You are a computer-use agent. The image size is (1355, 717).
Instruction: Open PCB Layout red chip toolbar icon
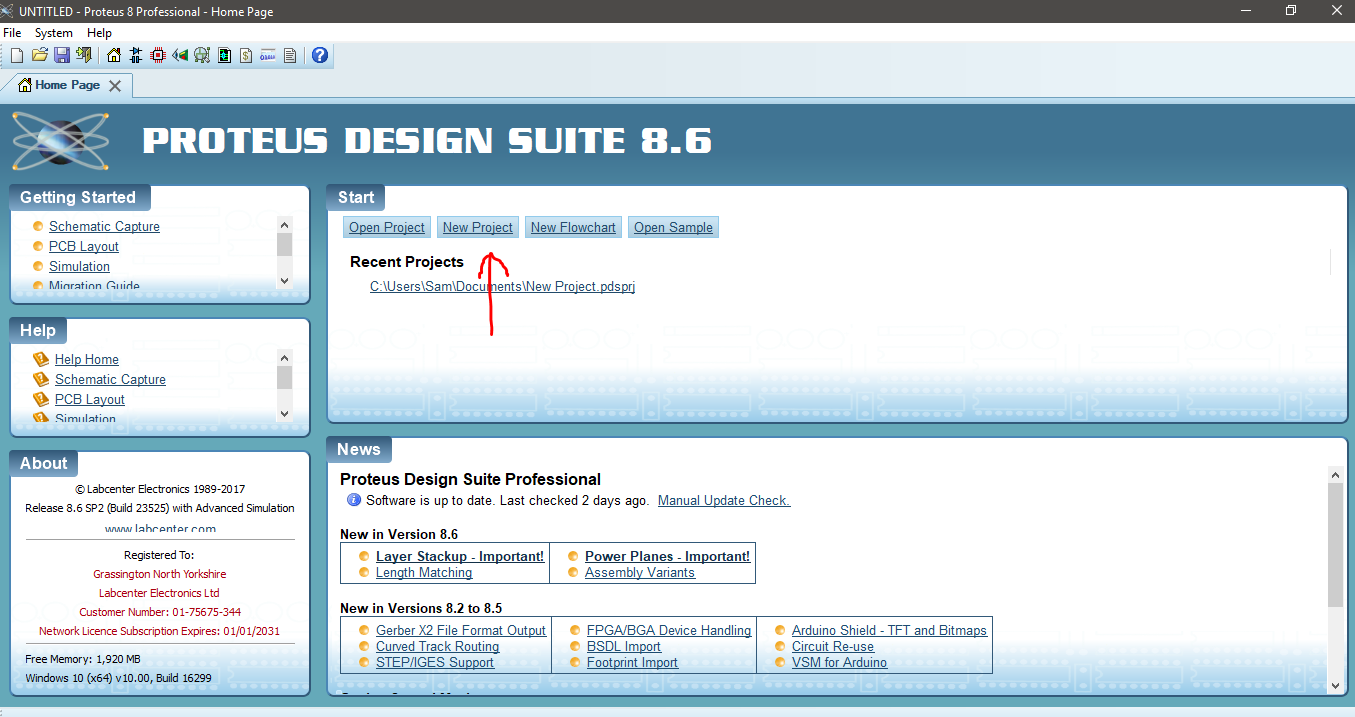(158, 55)
